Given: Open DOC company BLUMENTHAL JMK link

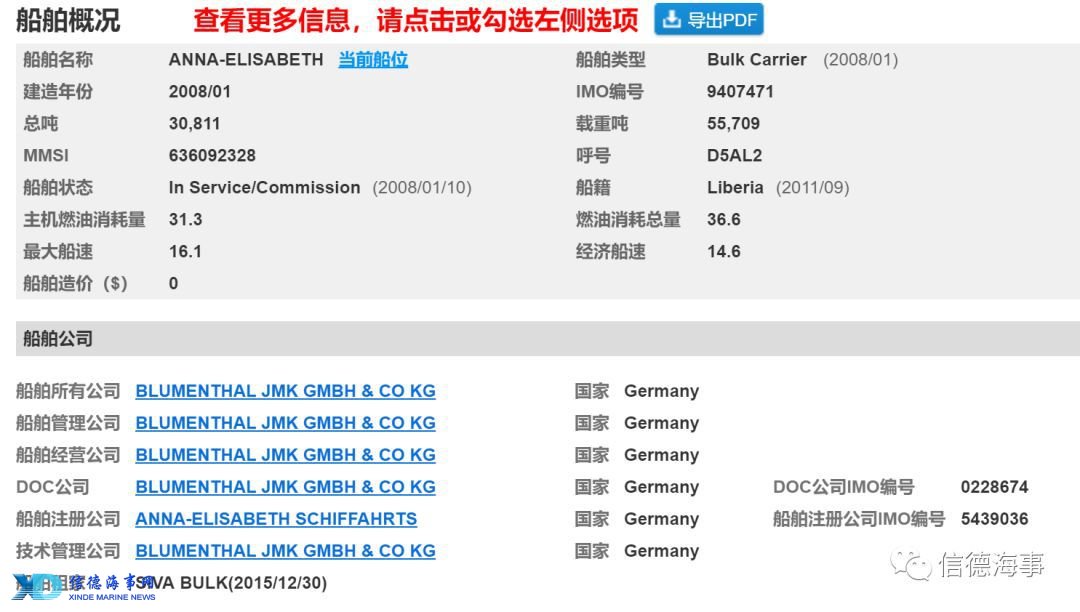Looking at the screenshot, I should click(285, 487).
